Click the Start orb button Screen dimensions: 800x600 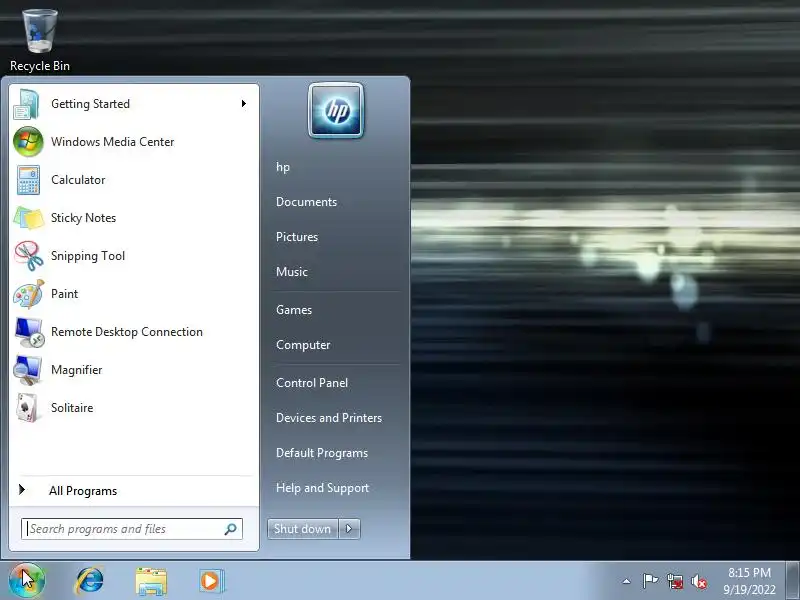[x=27, y=580]
